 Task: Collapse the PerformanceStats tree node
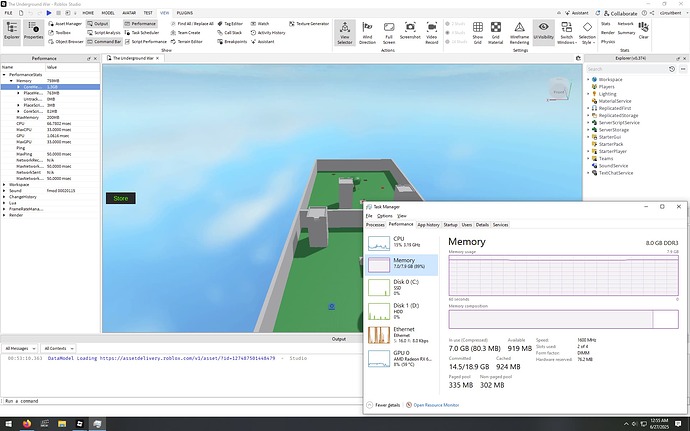tap(5, 75)
